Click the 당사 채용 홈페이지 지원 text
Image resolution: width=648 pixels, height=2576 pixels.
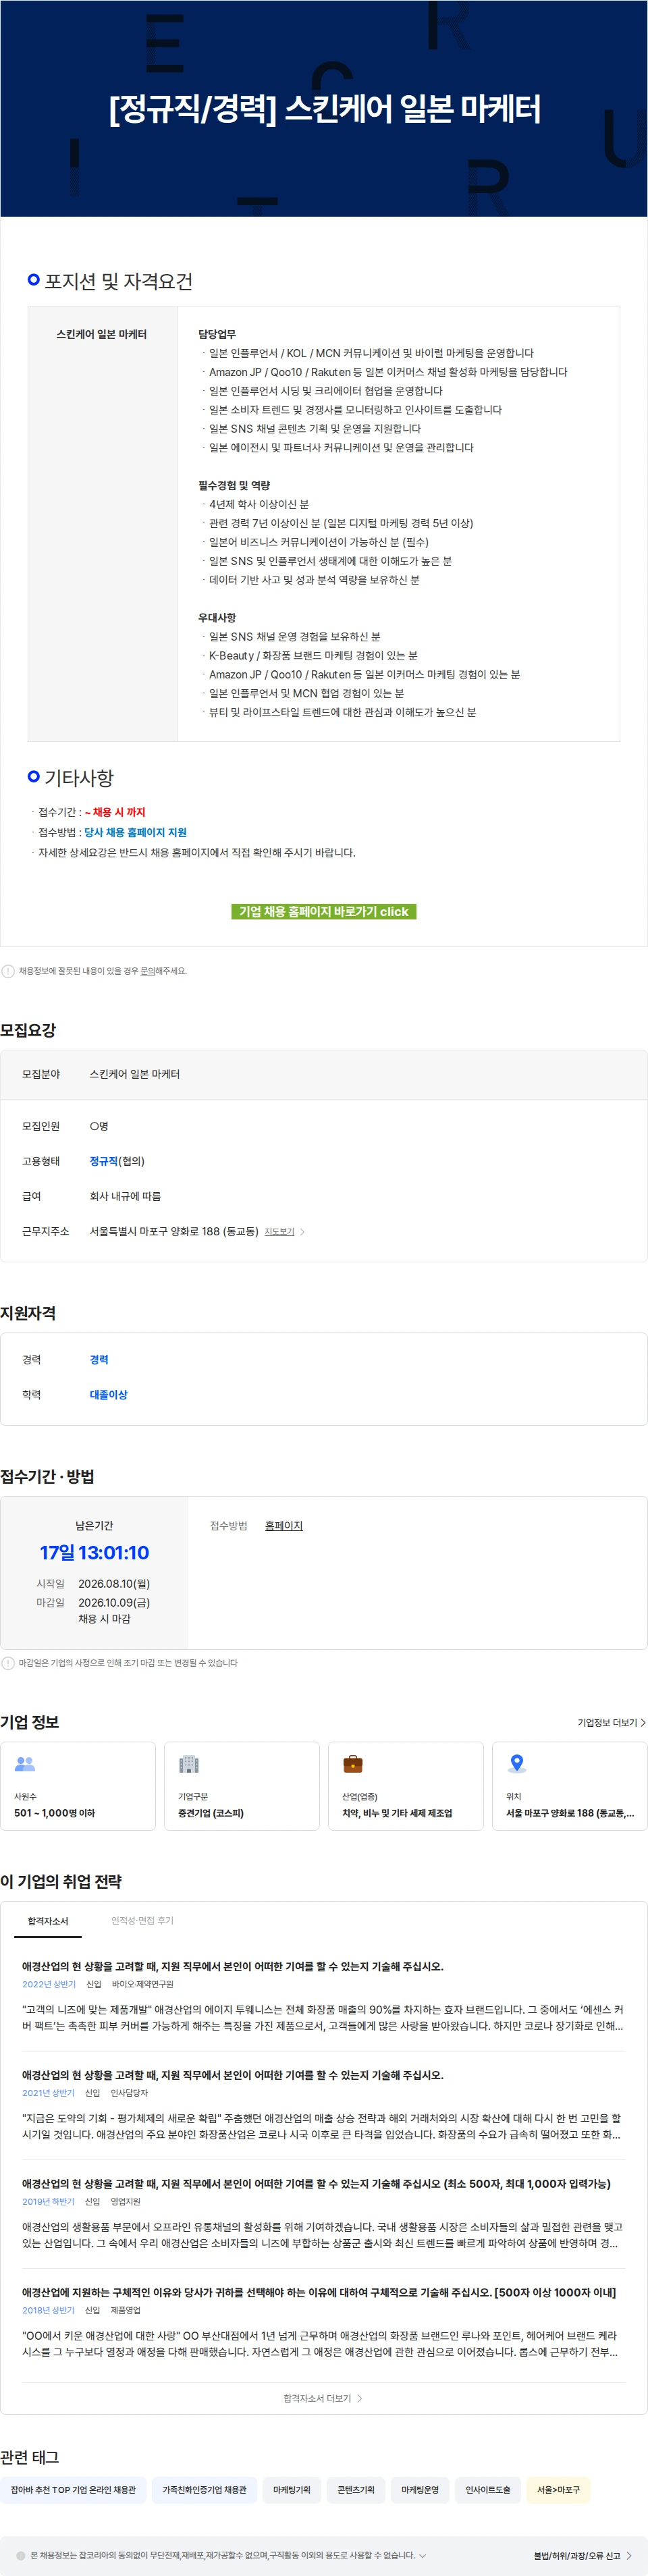click(x=135, y=832)
